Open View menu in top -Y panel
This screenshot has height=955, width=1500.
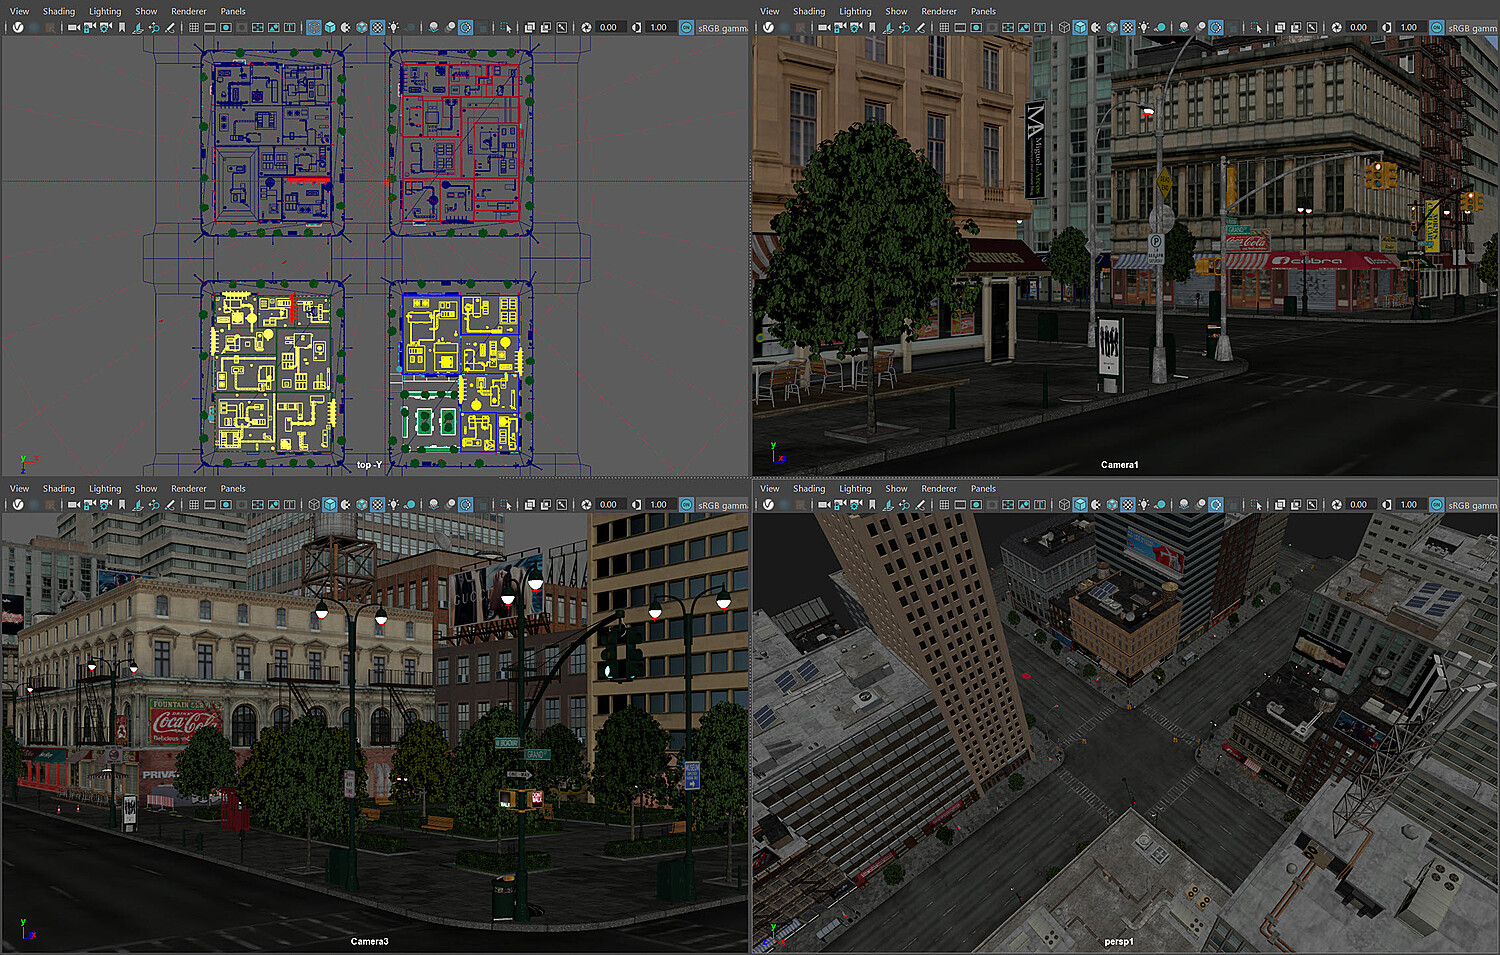(x=19, y=11)
